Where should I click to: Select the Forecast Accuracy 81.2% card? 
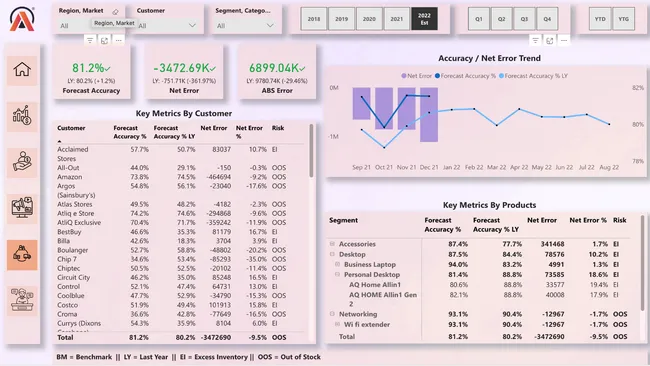(x=91, y=72)
